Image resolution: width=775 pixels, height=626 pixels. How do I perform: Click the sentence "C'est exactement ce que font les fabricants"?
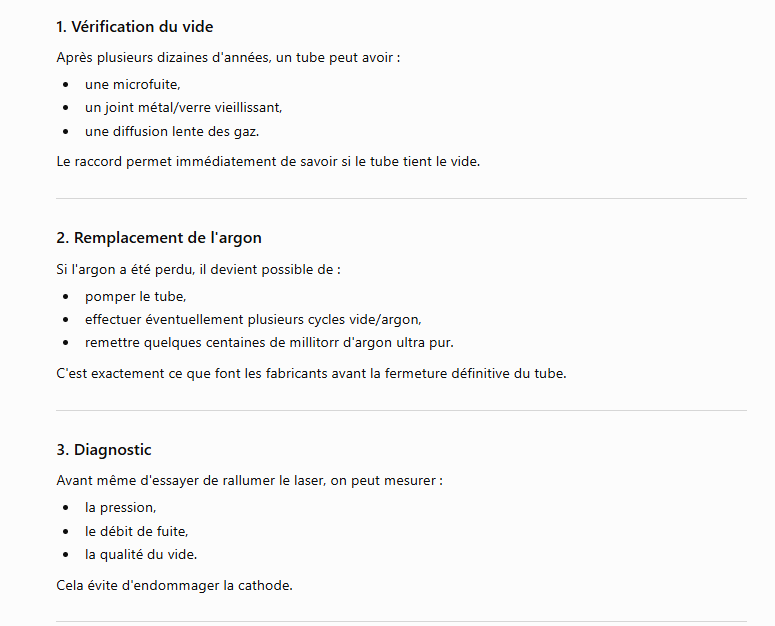click(x=311, y=374)
